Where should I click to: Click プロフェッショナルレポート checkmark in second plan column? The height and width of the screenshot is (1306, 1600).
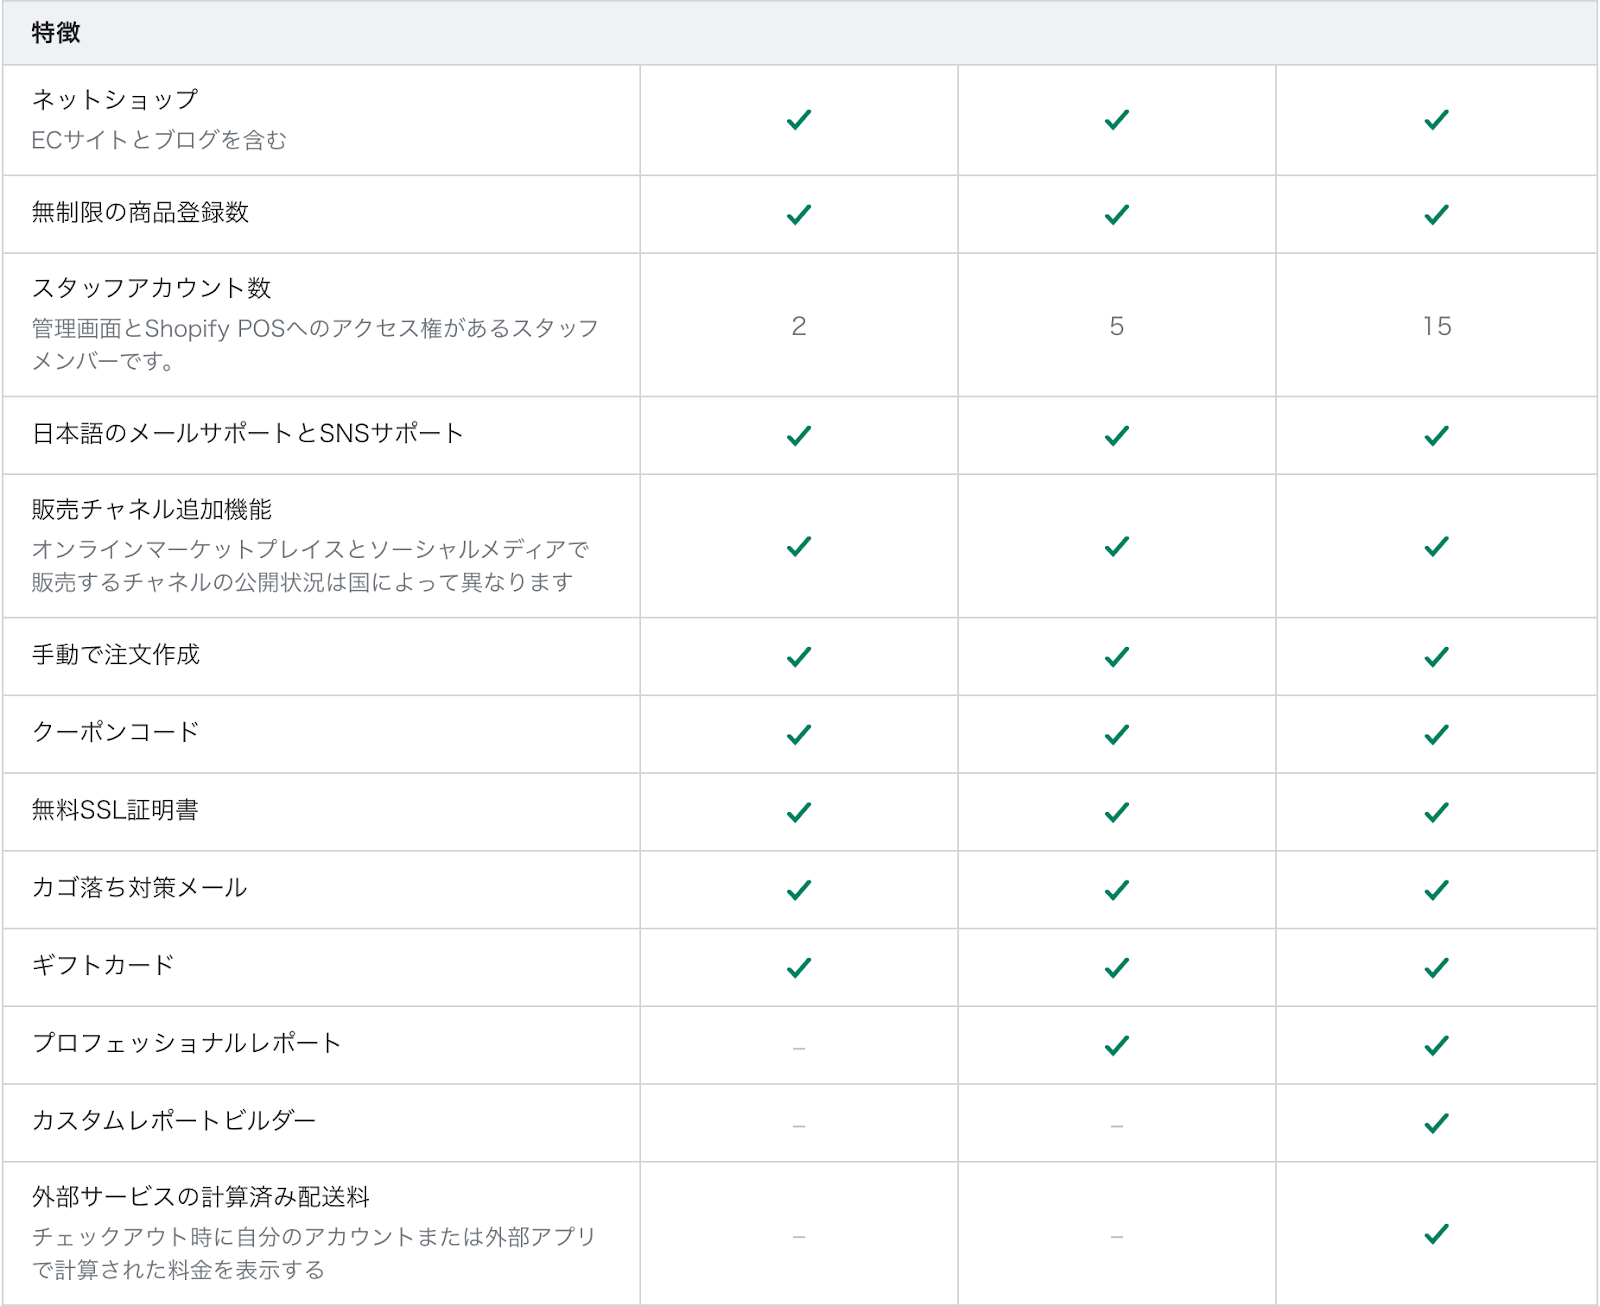tap(1117, 1046)
